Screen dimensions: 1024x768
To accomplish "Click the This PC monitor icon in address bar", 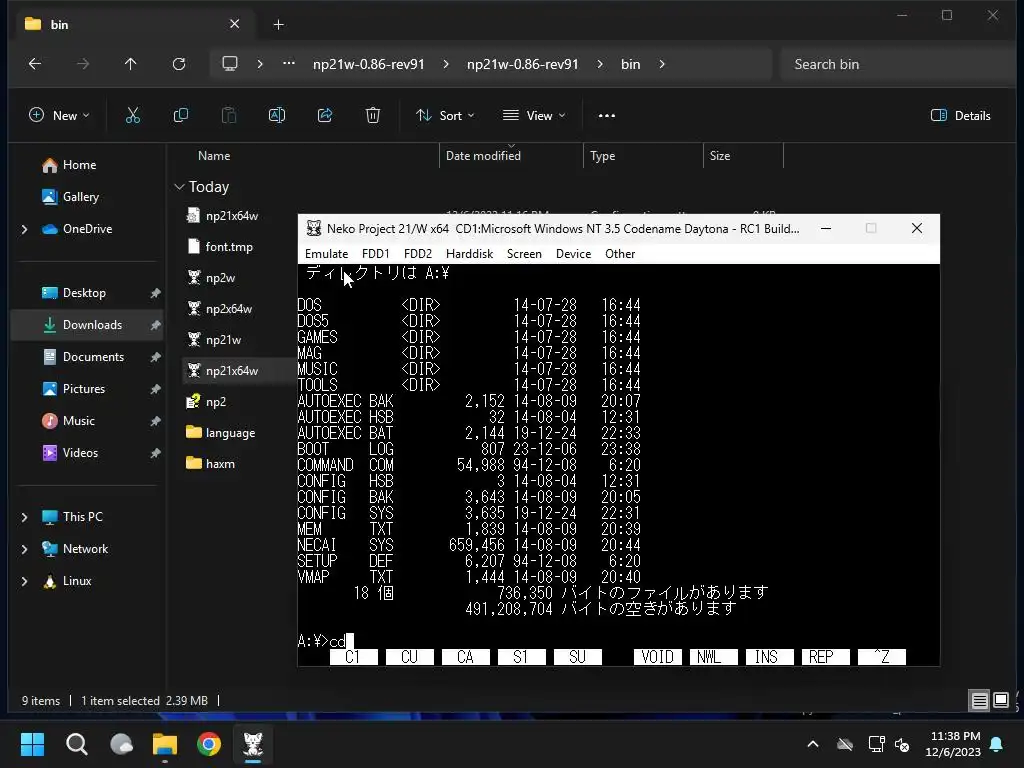I will coord(230,64).
